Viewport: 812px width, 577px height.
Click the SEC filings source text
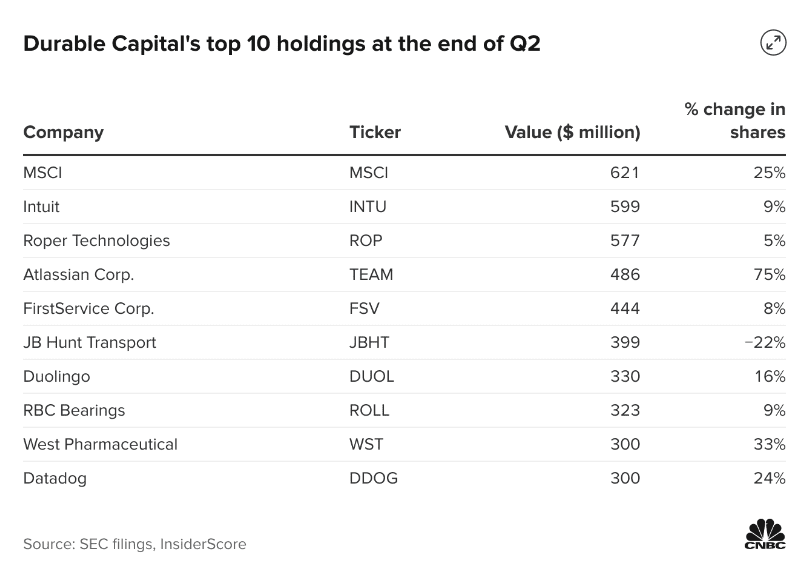click(134, 544)
